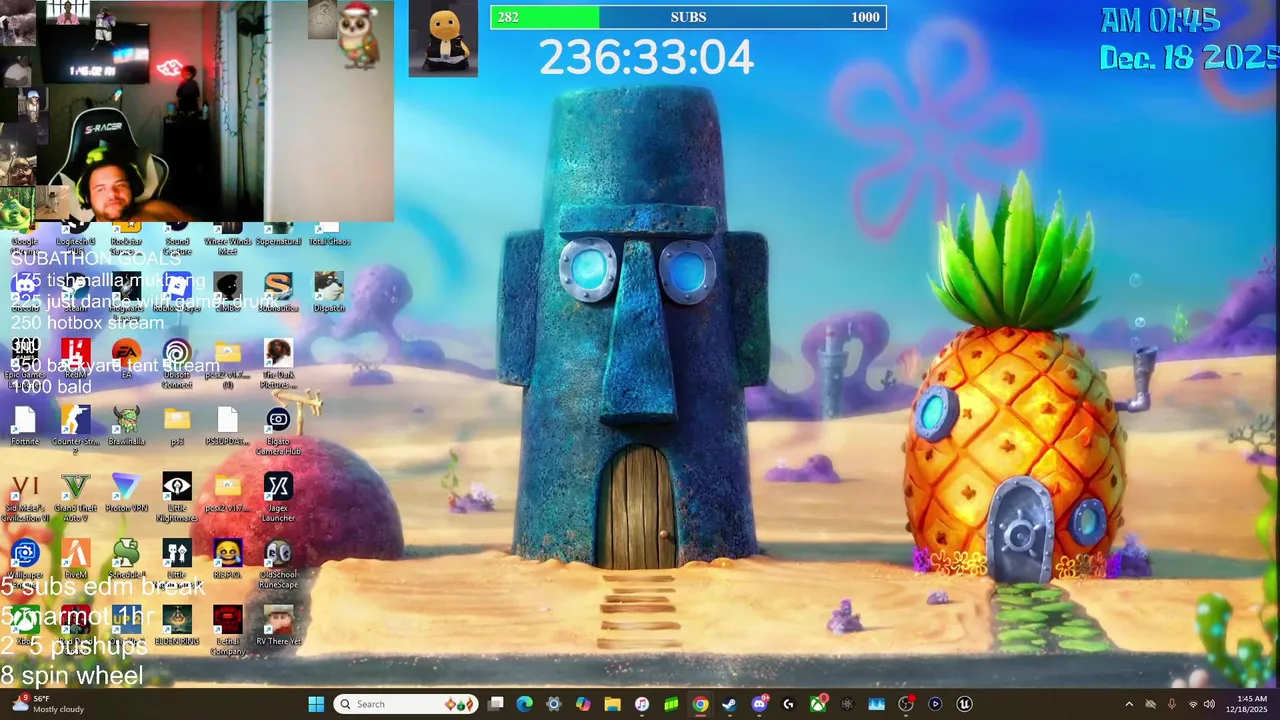
Task: Open the ELDEN RING desktop shortcut
Action: click(177, 625)
